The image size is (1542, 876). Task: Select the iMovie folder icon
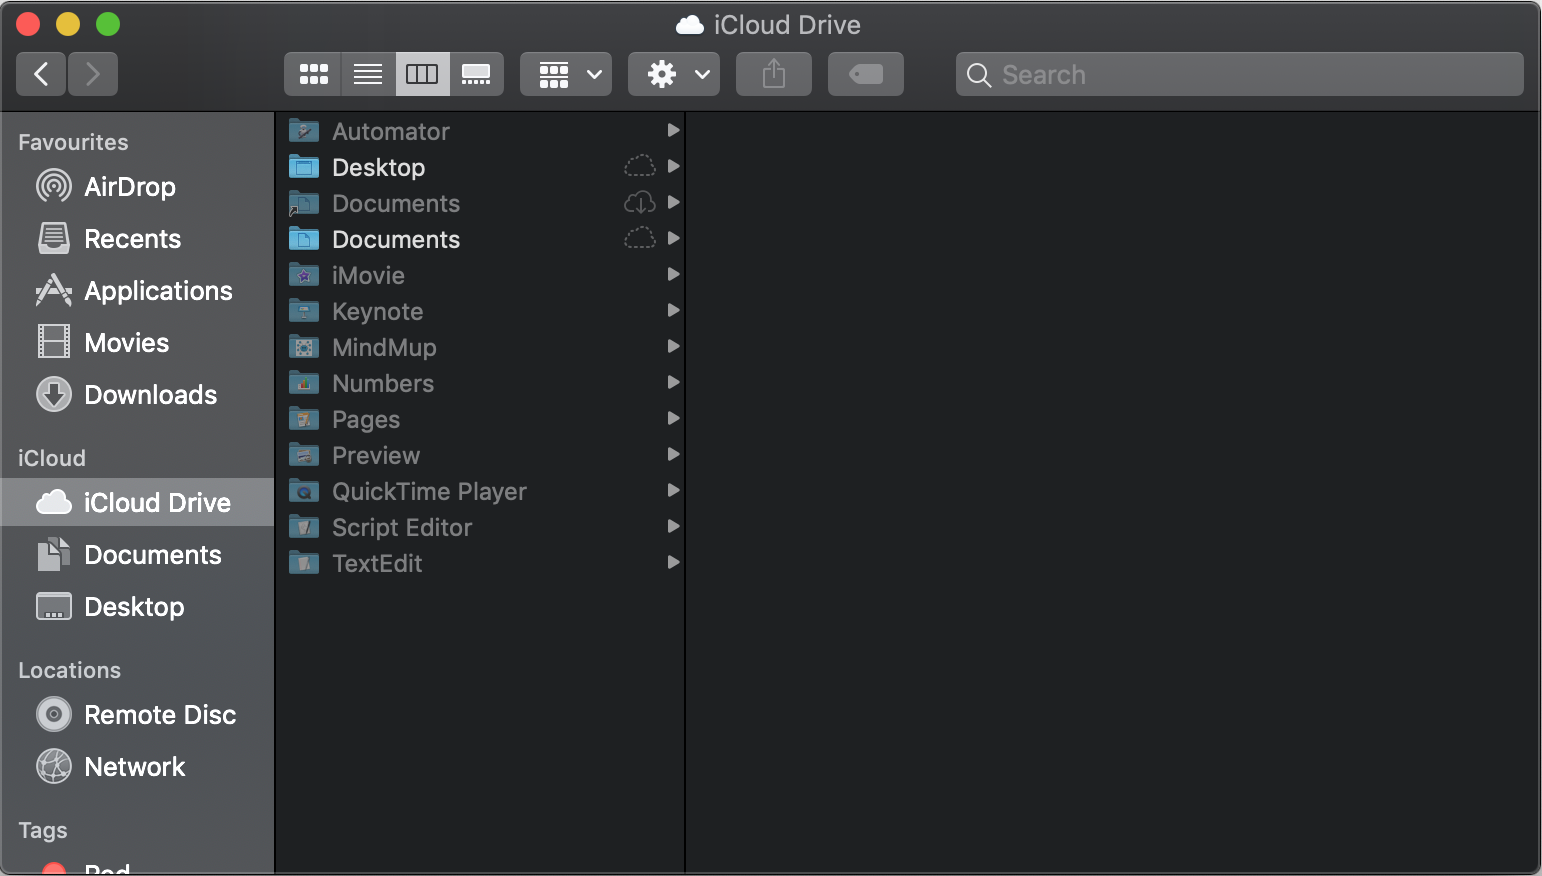tap(304, 275)
